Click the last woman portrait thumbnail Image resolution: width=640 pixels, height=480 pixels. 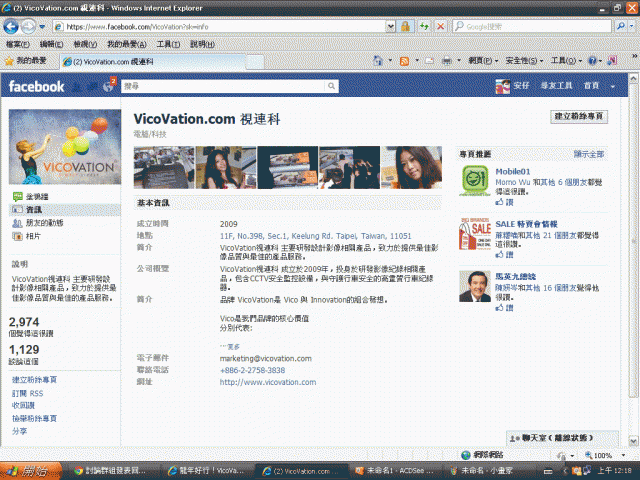point(411,167)
